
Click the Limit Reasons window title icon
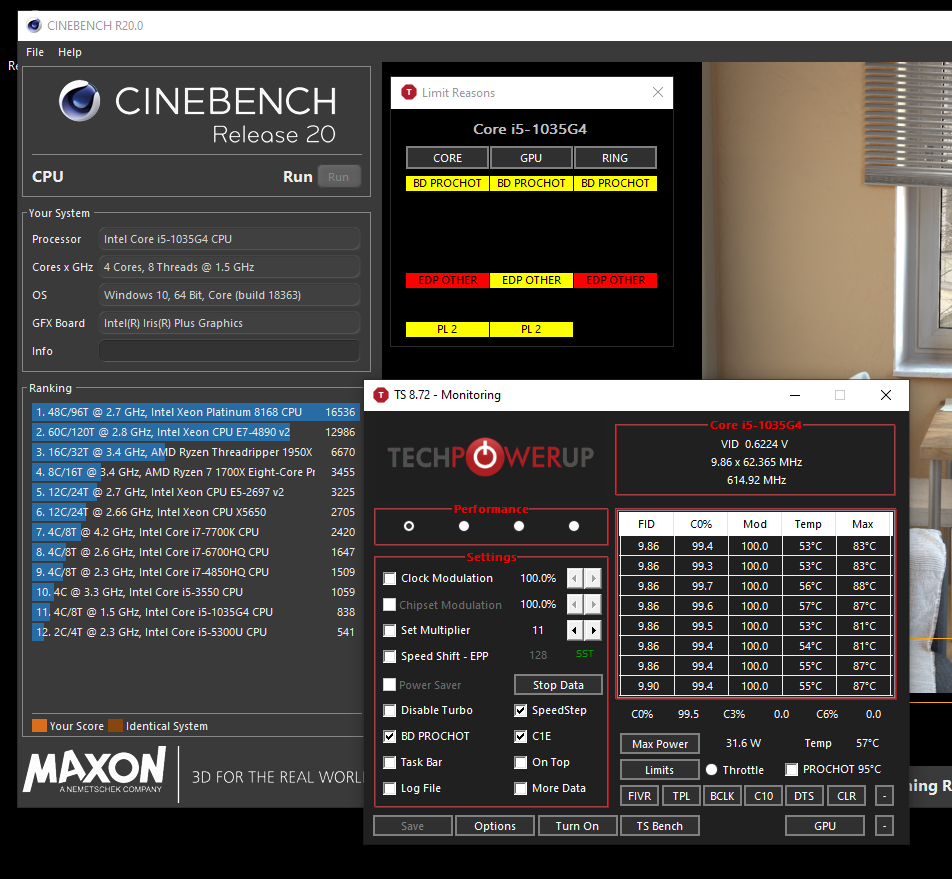408,93
